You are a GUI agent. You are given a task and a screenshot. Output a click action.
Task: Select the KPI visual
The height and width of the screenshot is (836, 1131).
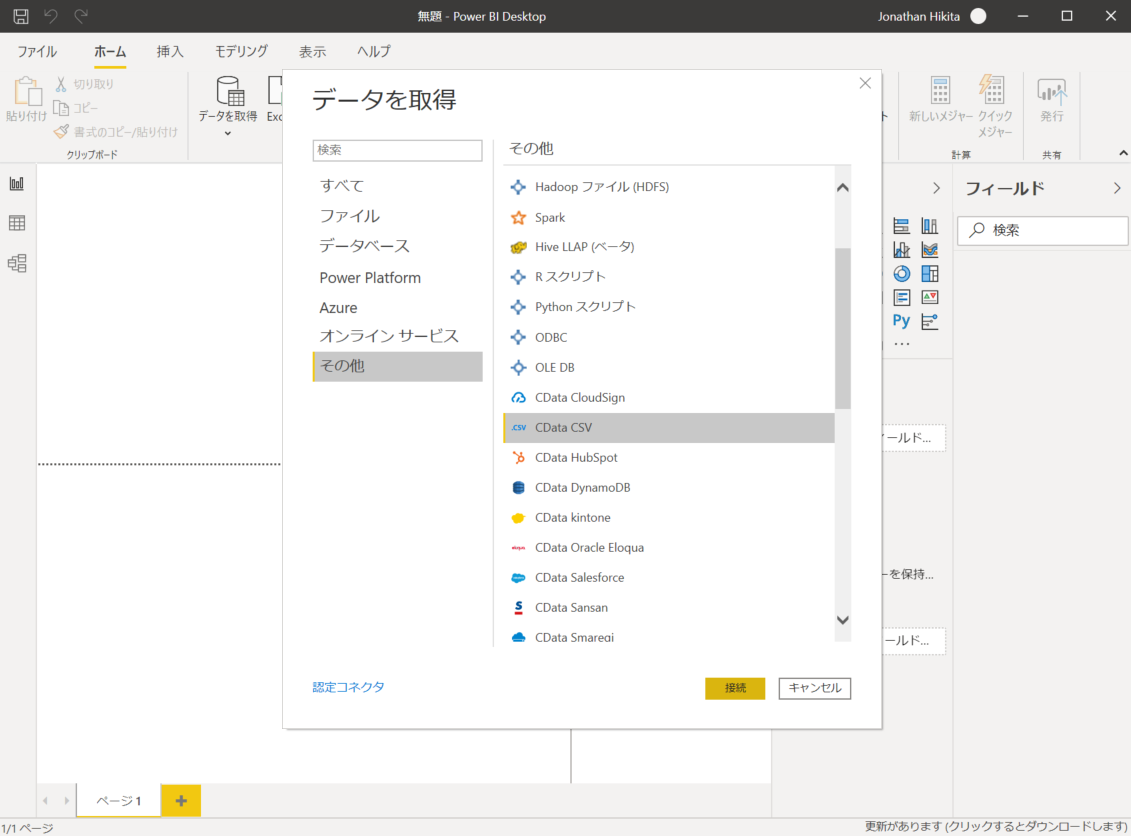click(929, 297)
